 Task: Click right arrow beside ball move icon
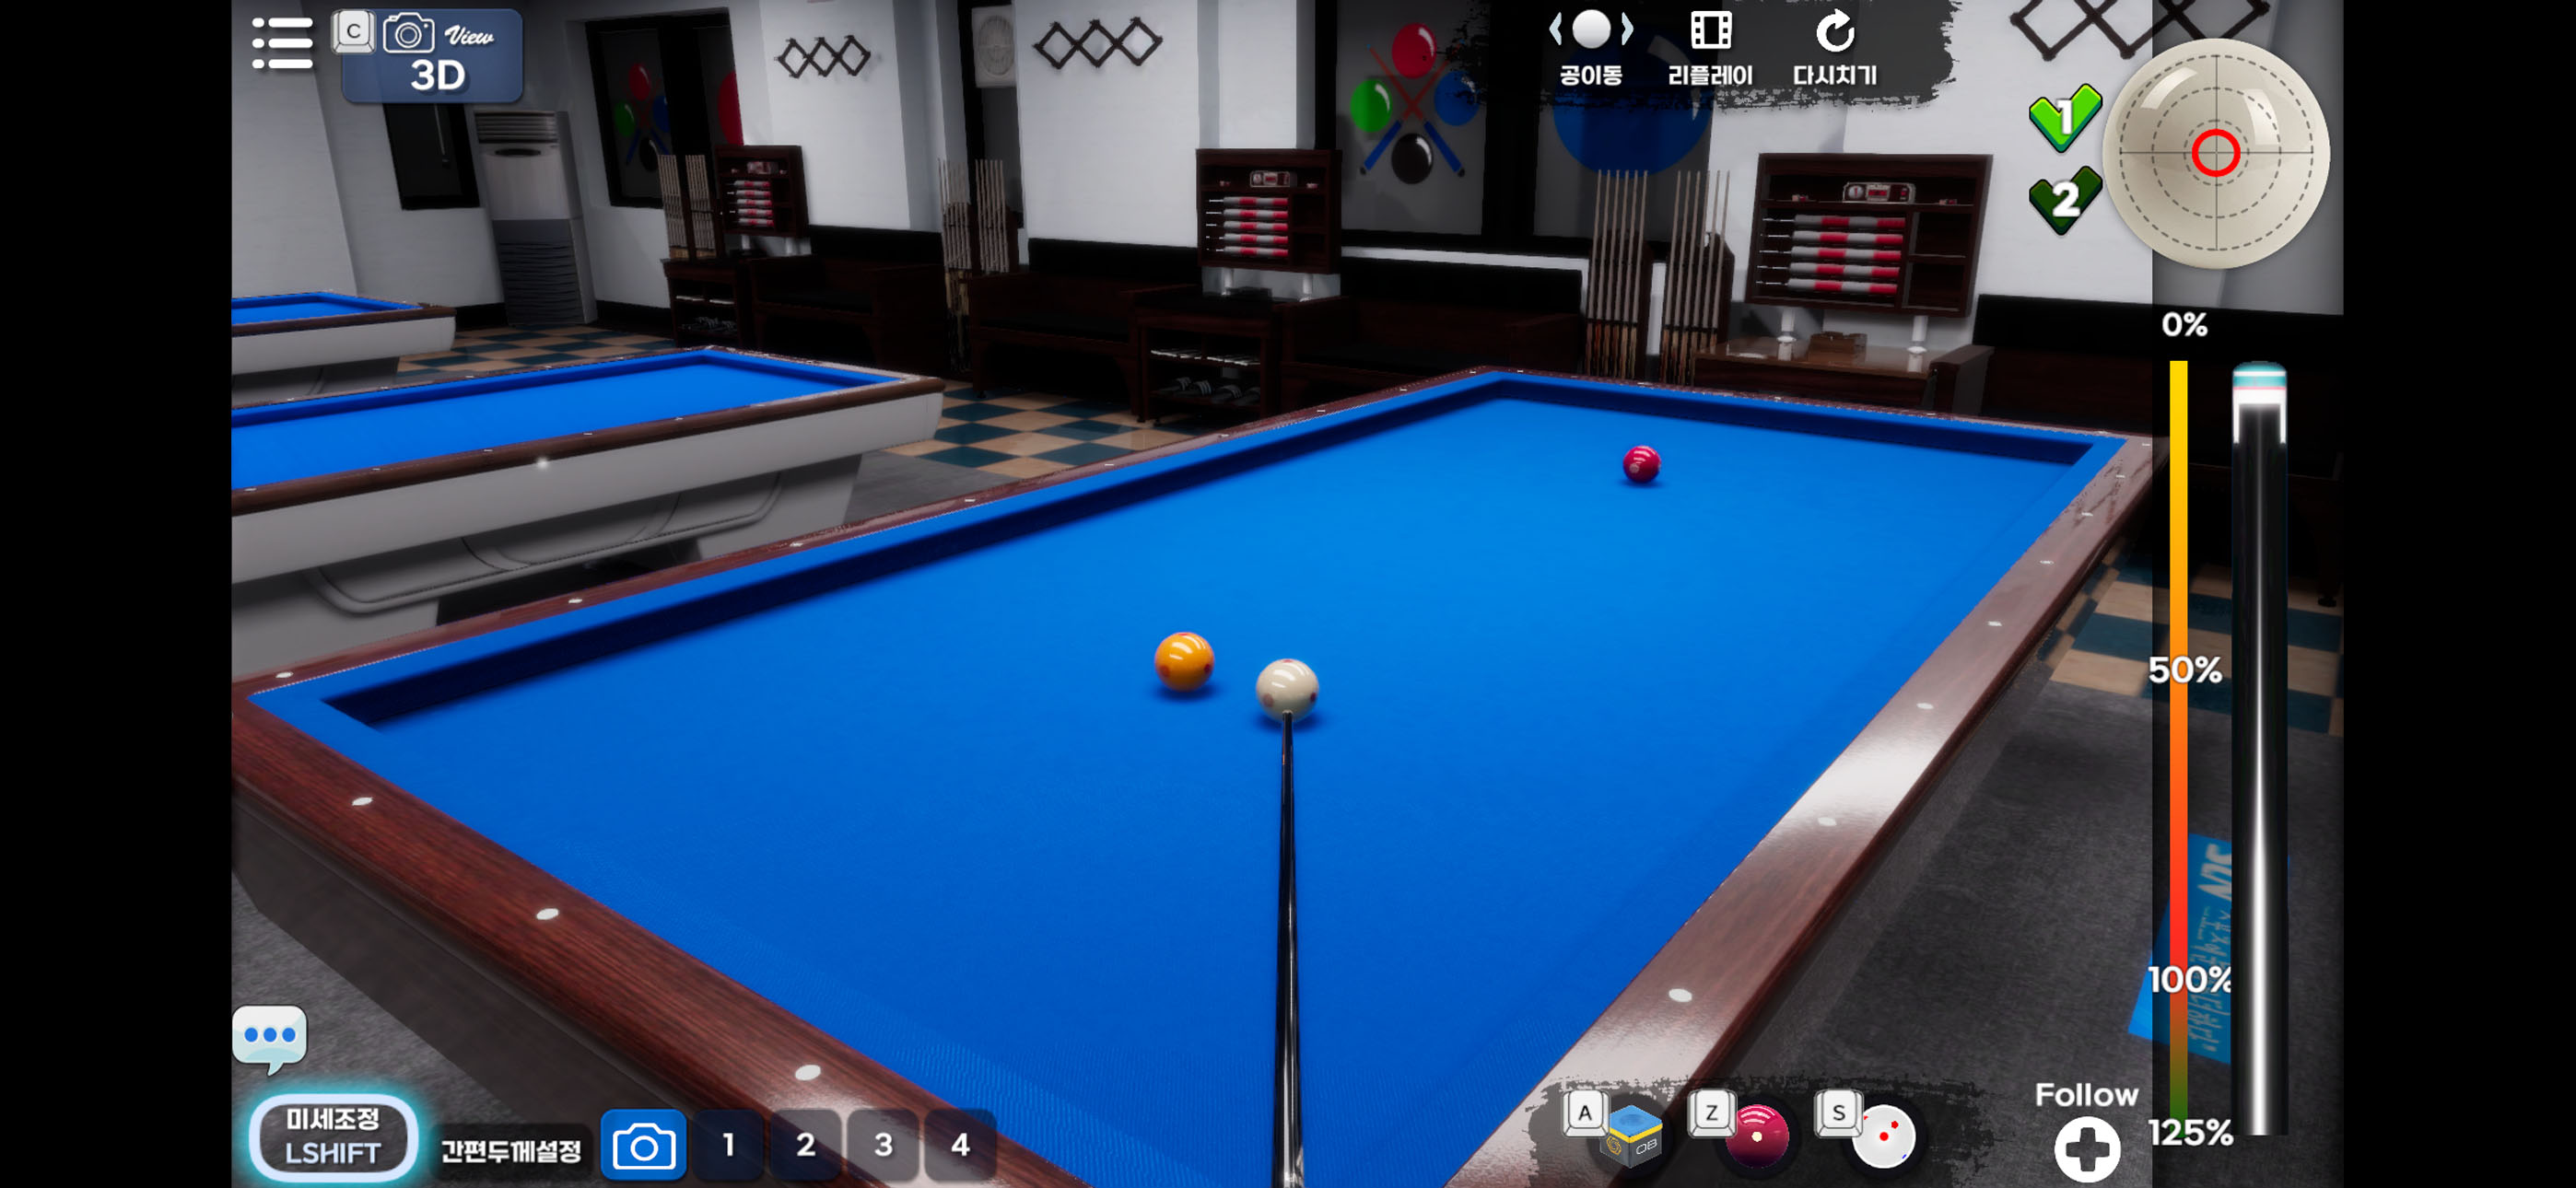[x=1627, y=29]
